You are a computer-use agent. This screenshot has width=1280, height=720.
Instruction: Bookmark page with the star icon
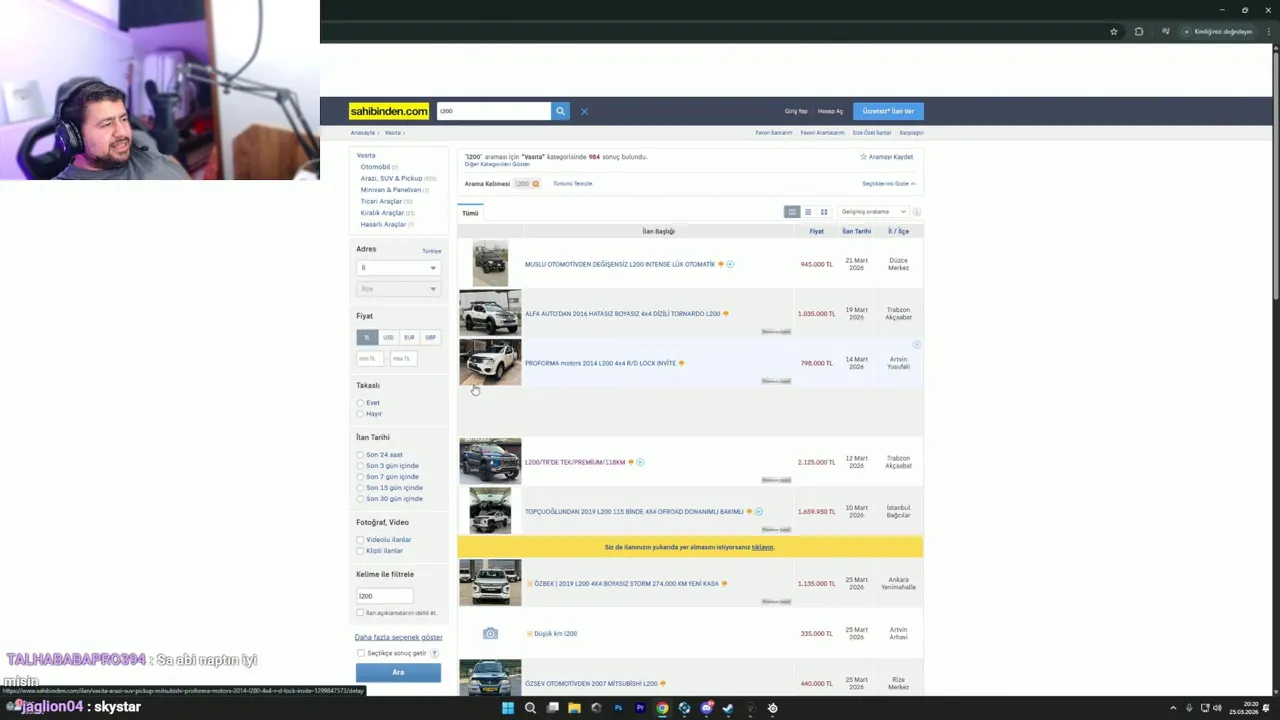click(x=1114, y=31)
